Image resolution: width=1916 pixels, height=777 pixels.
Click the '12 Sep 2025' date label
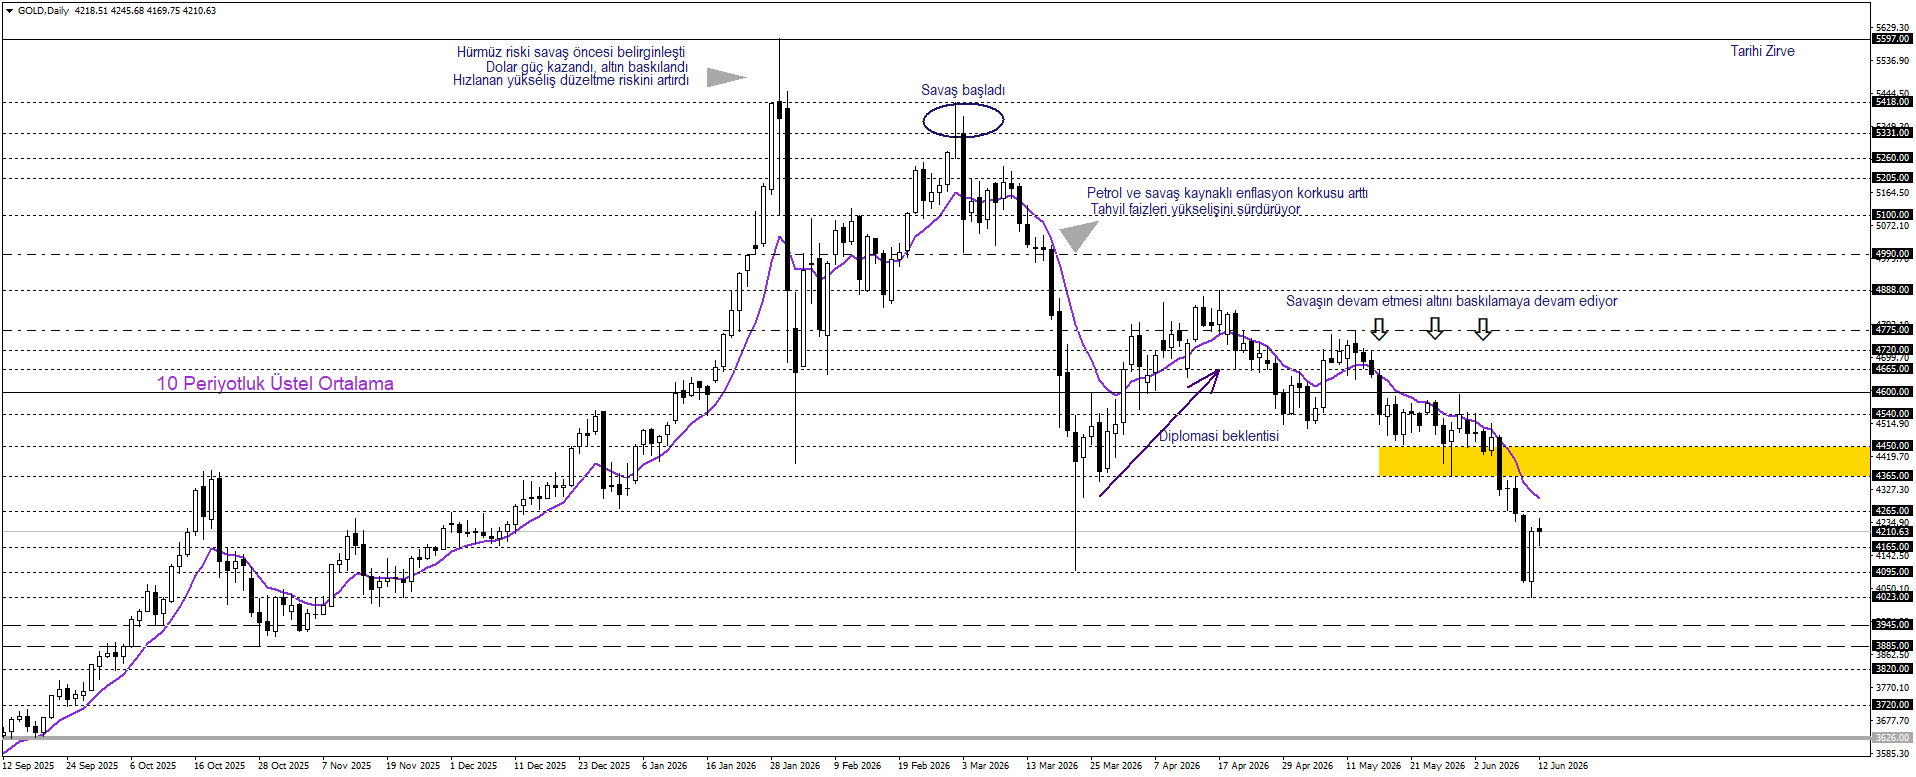pyautogui.click(x=28, y=766)
